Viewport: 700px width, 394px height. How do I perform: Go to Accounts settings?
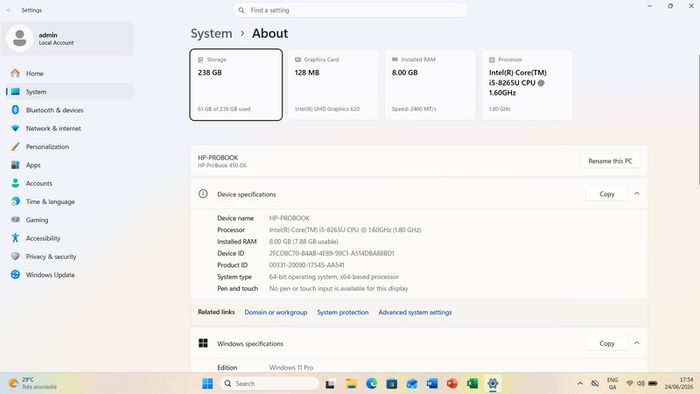(69, 183)
